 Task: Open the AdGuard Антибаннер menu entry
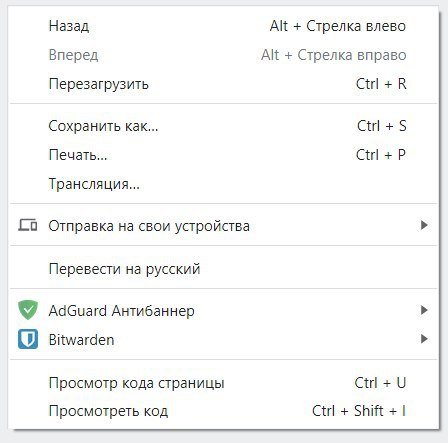point(122,311)
